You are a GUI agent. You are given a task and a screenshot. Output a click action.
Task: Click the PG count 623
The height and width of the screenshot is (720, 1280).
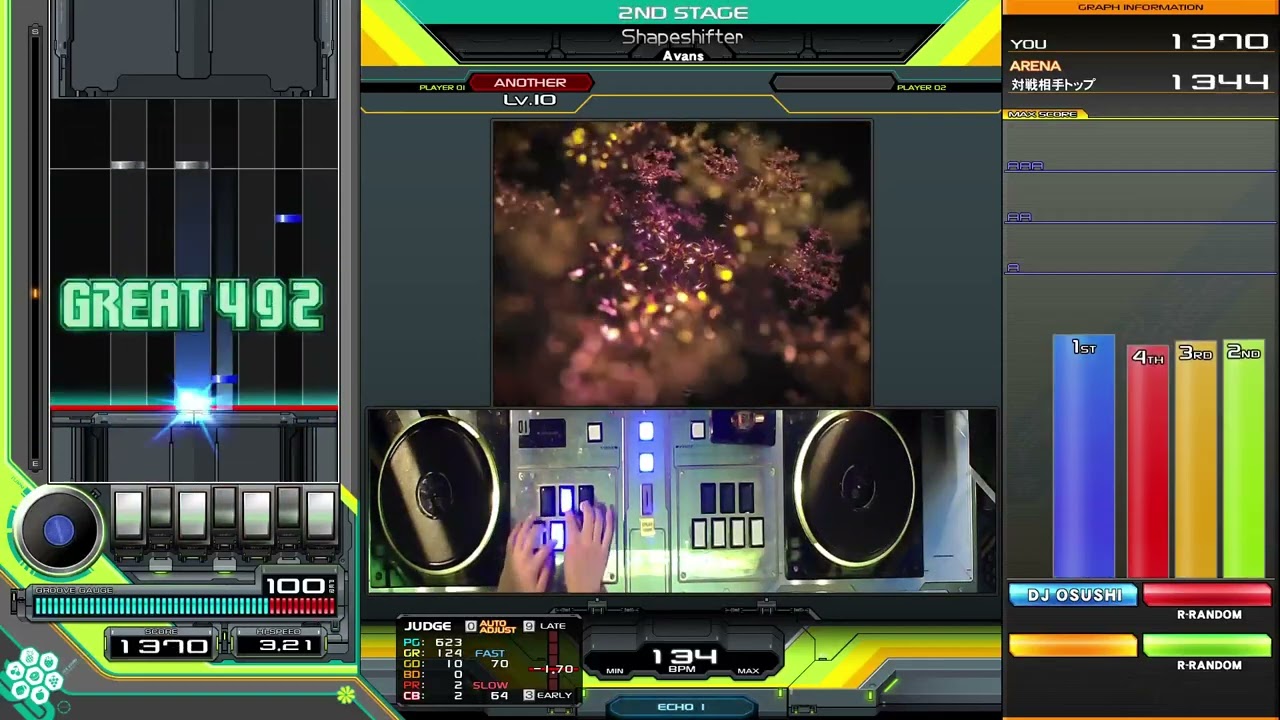click(x=448, y=642)
